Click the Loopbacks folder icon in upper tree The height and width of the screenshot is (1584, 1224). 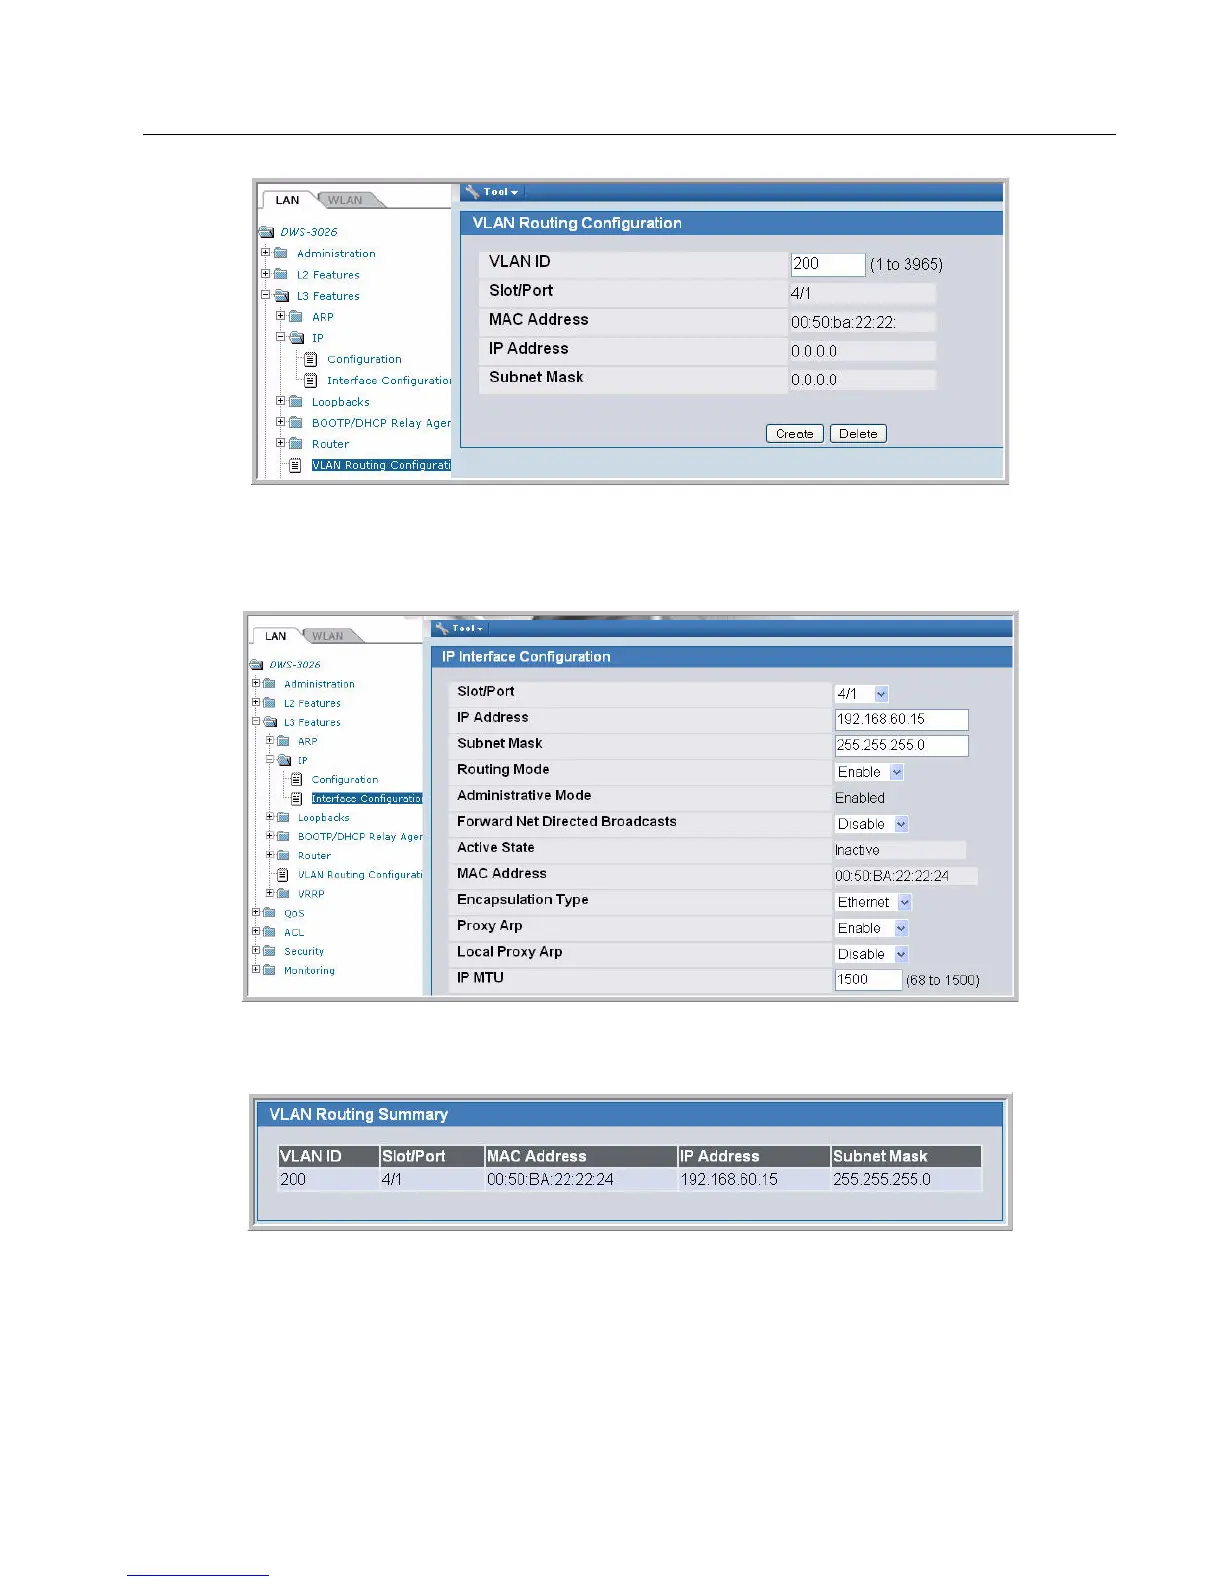tap(296, 402)
